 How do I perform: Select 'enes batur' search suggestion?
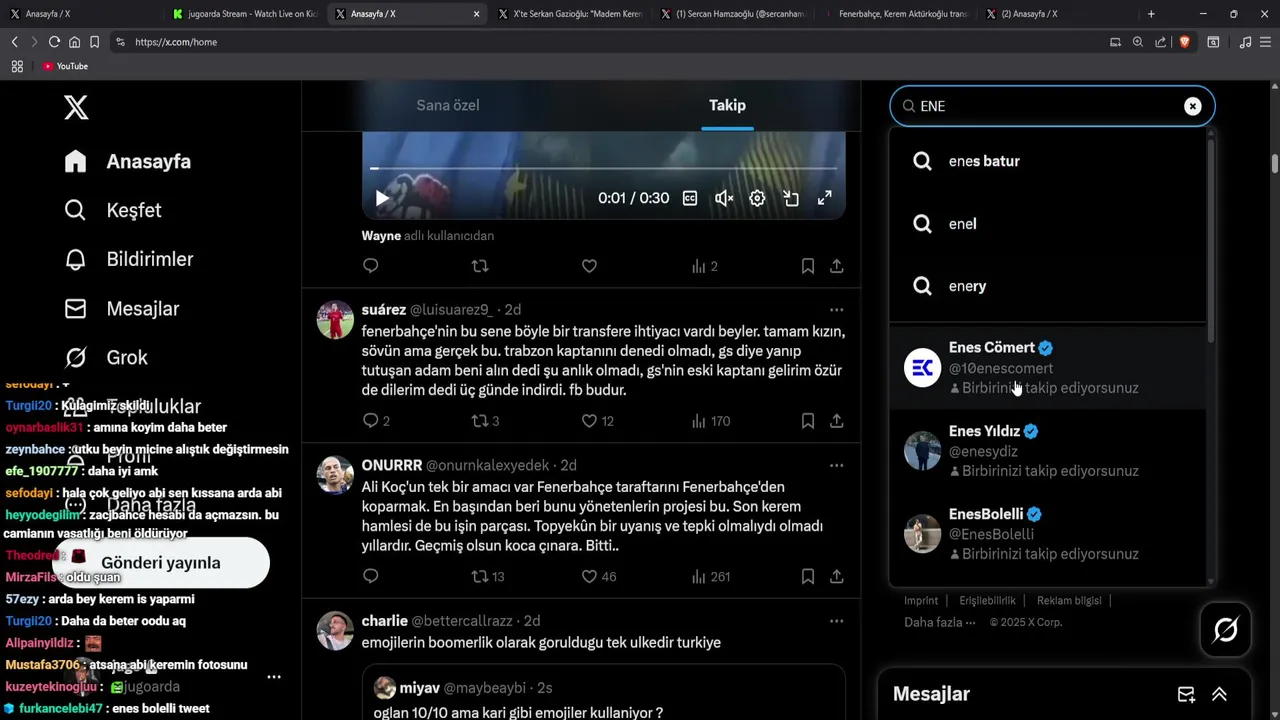point(1047,161)
